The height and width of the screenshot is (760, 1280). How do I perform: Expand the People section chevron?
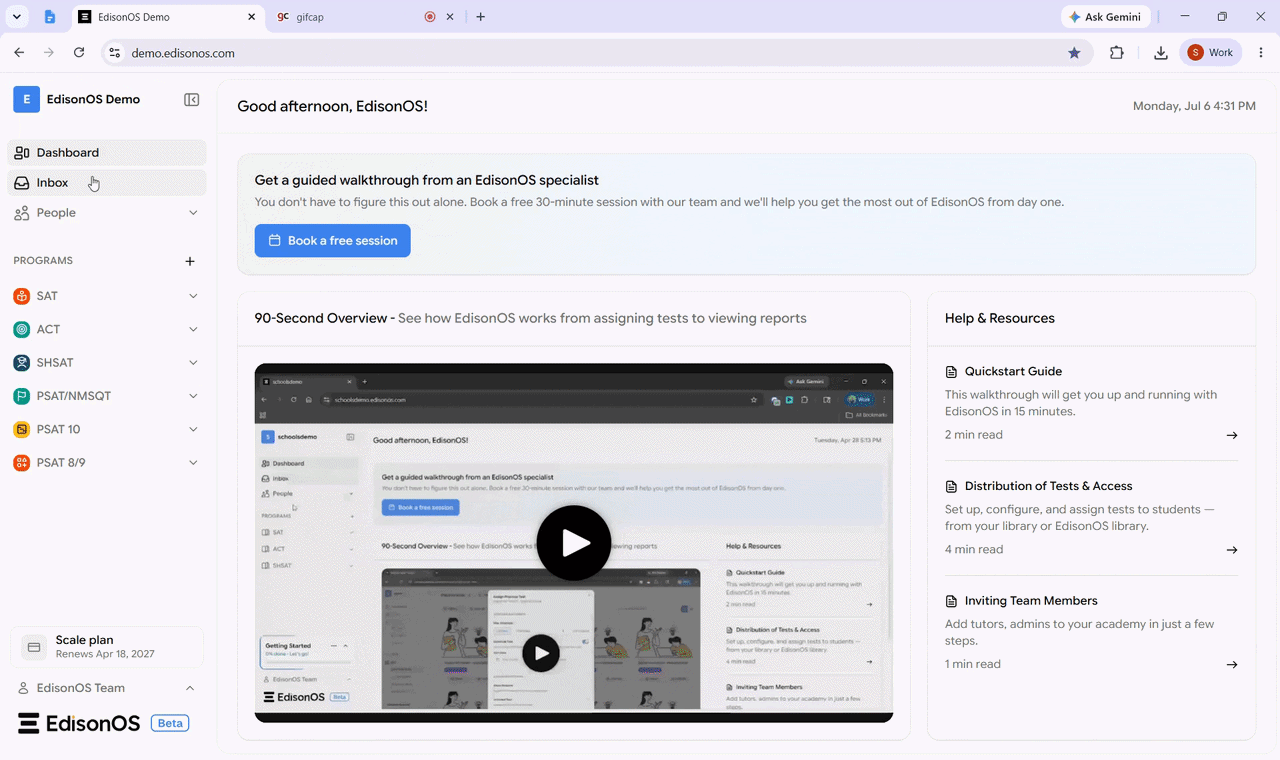pyautogui.click(x=193, y=213)
